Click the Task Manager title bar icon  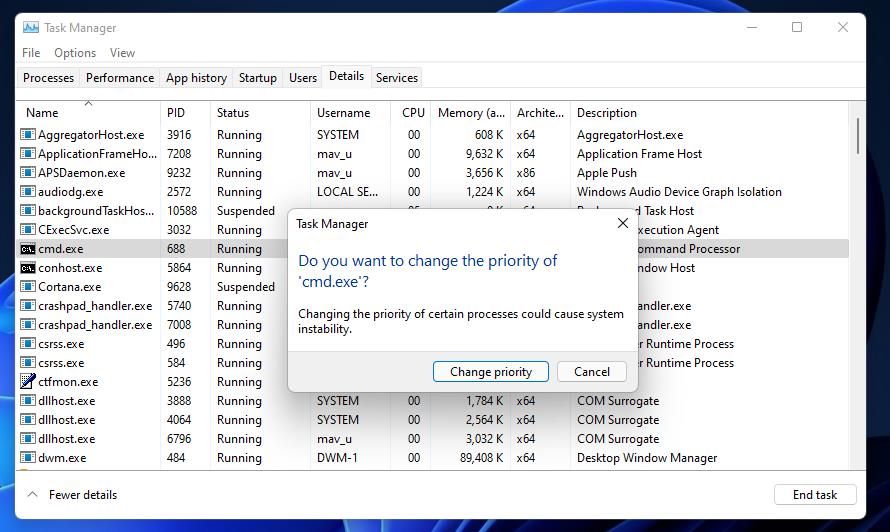point(31,28)
